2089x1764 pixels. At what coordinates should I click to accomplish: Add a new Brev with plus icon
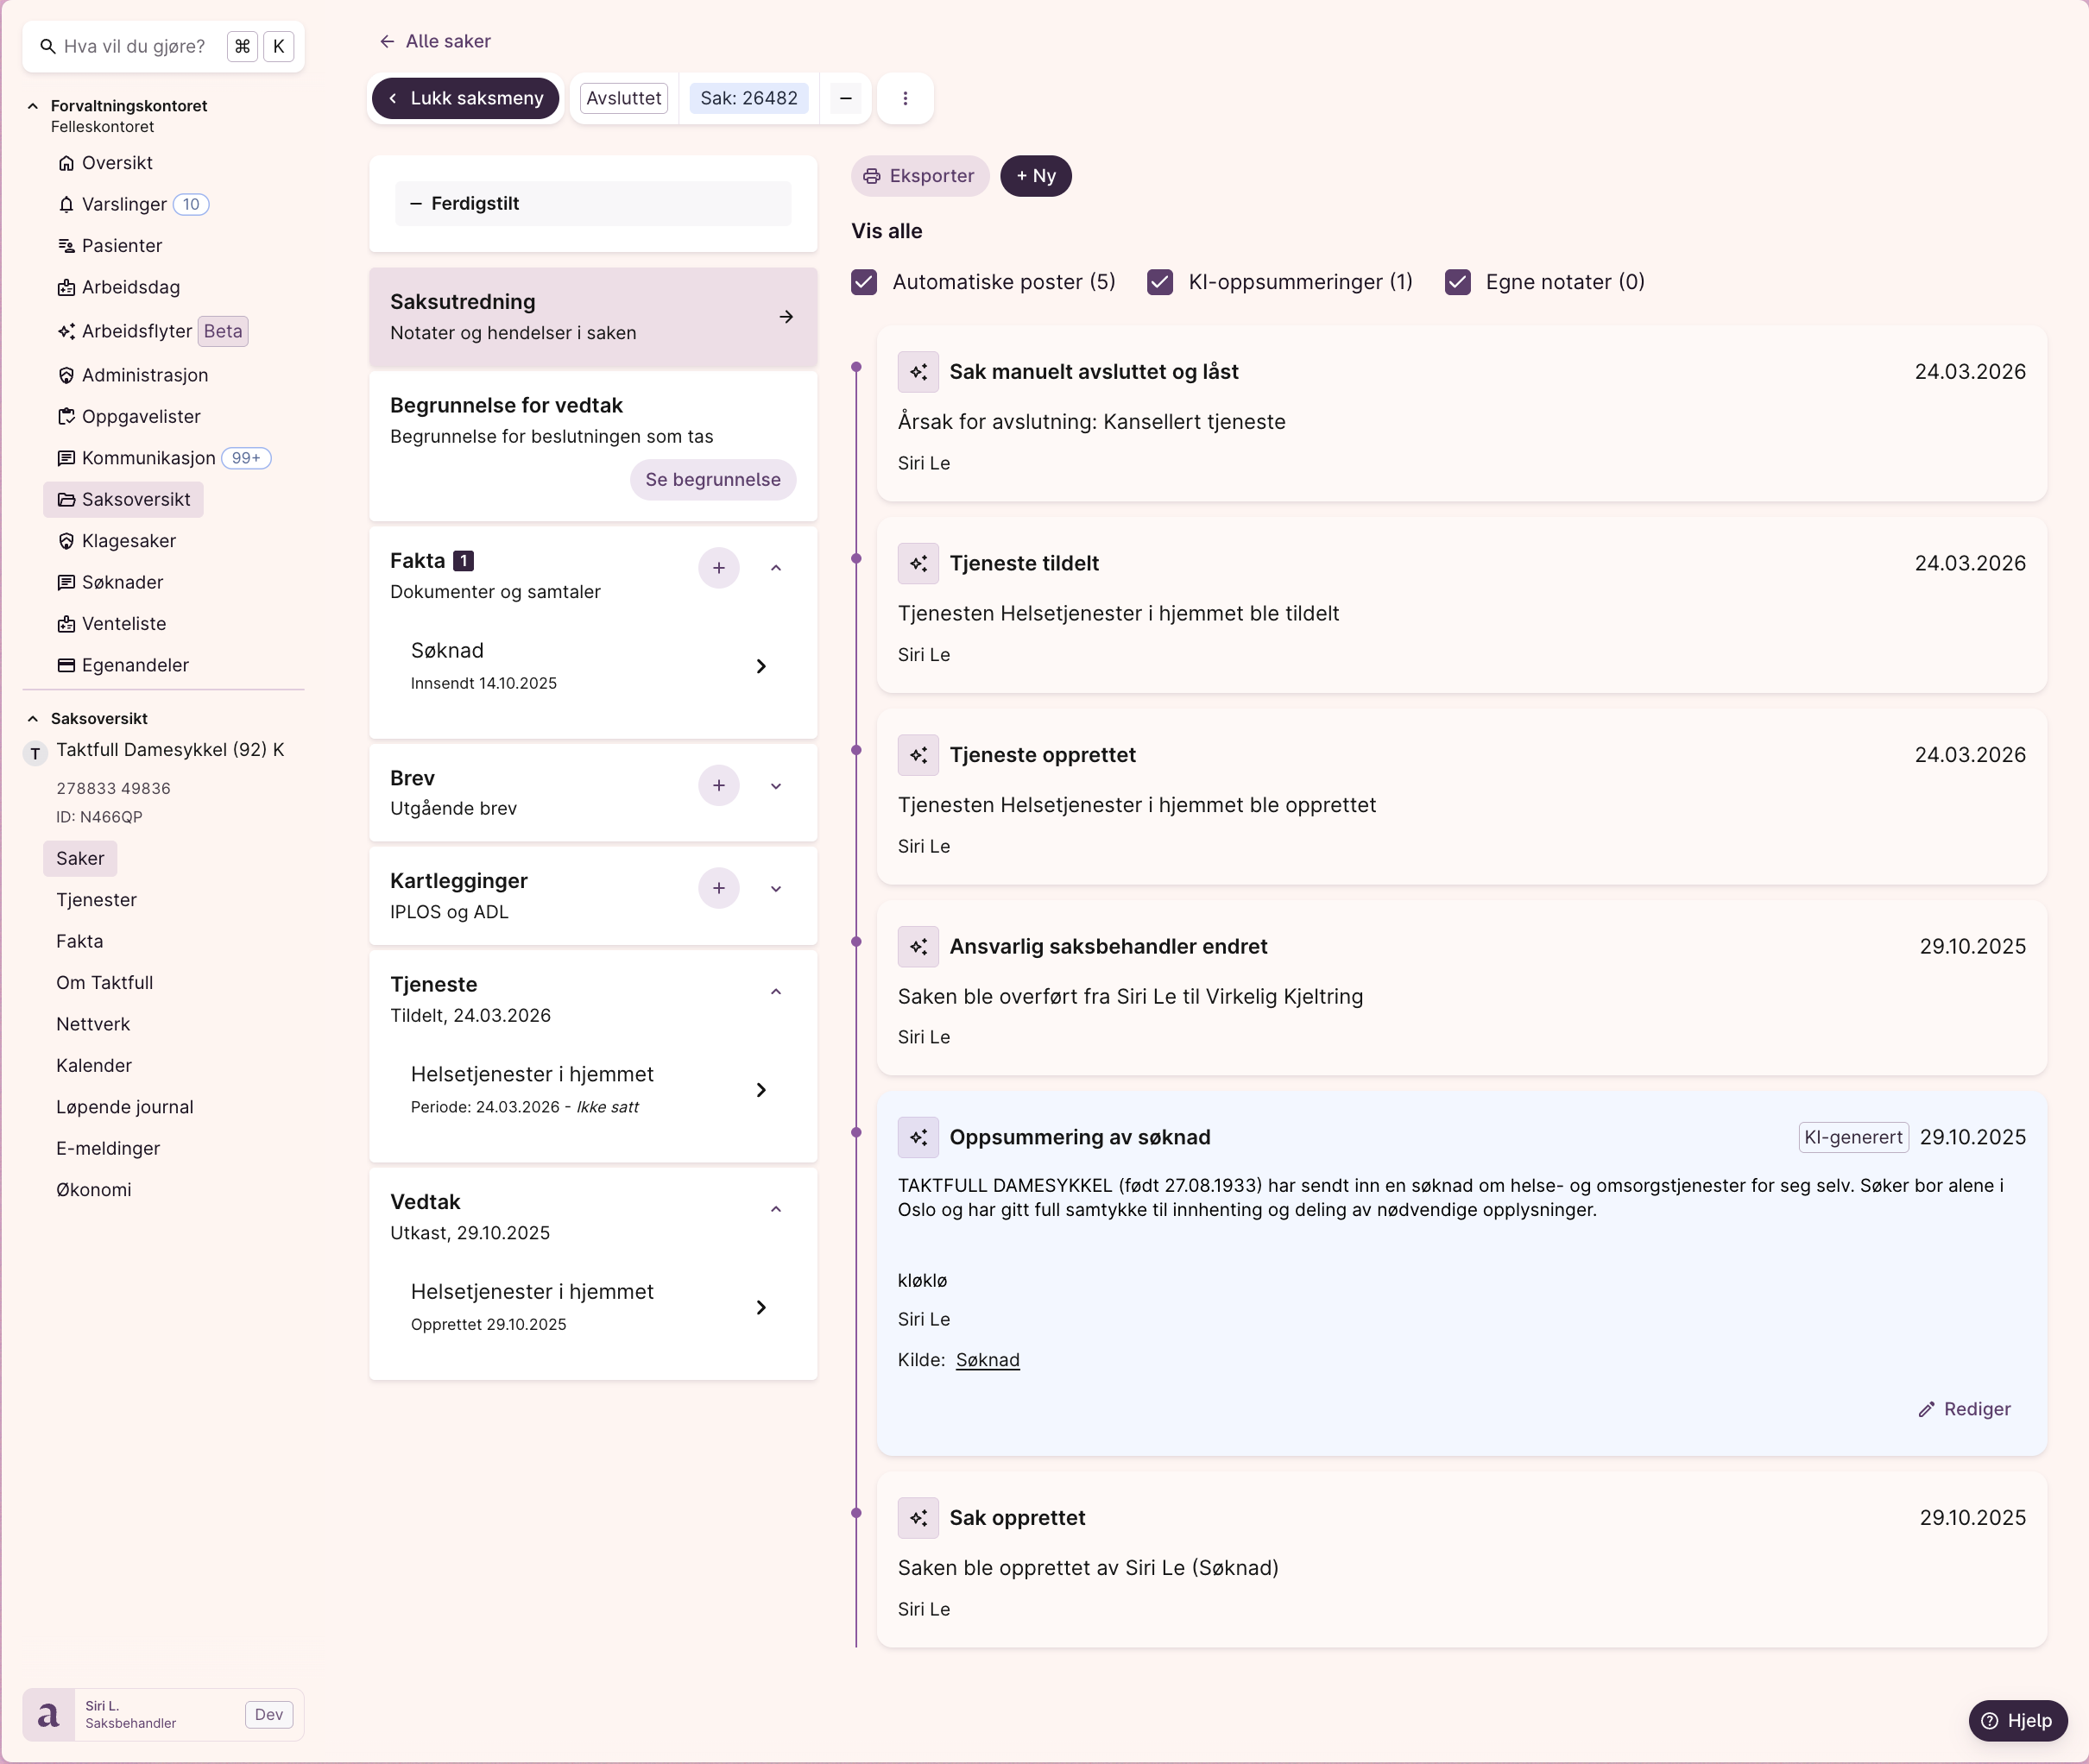718,786
